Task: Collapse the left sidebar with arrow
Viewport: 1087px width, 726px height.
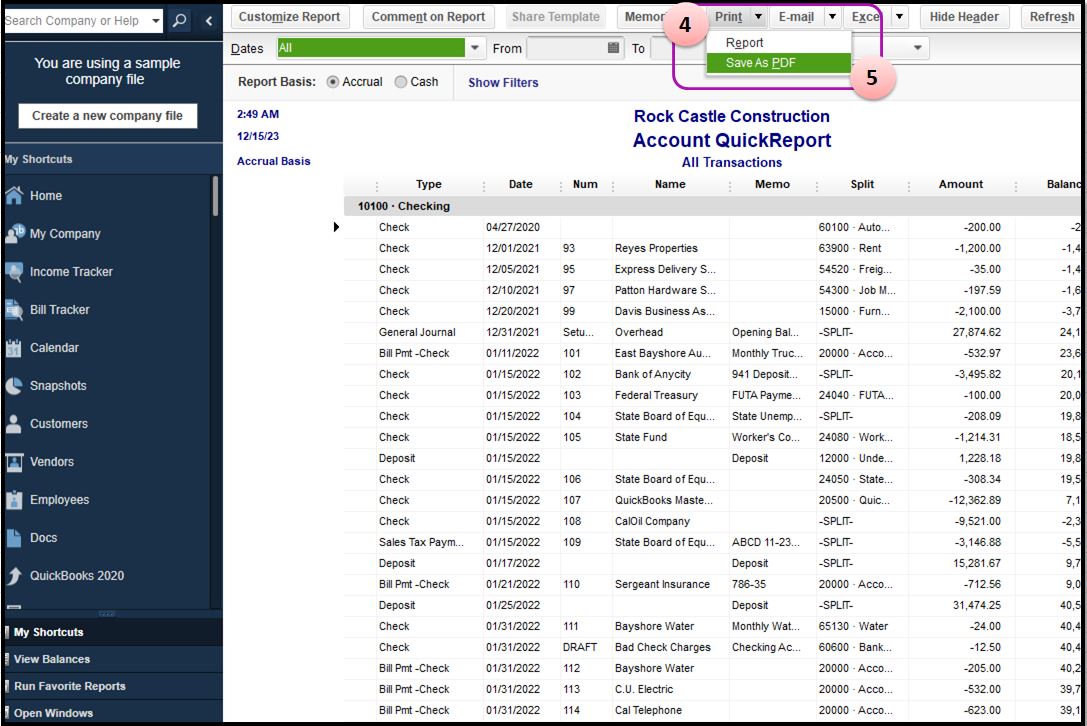Action: [x=209, y=21]
